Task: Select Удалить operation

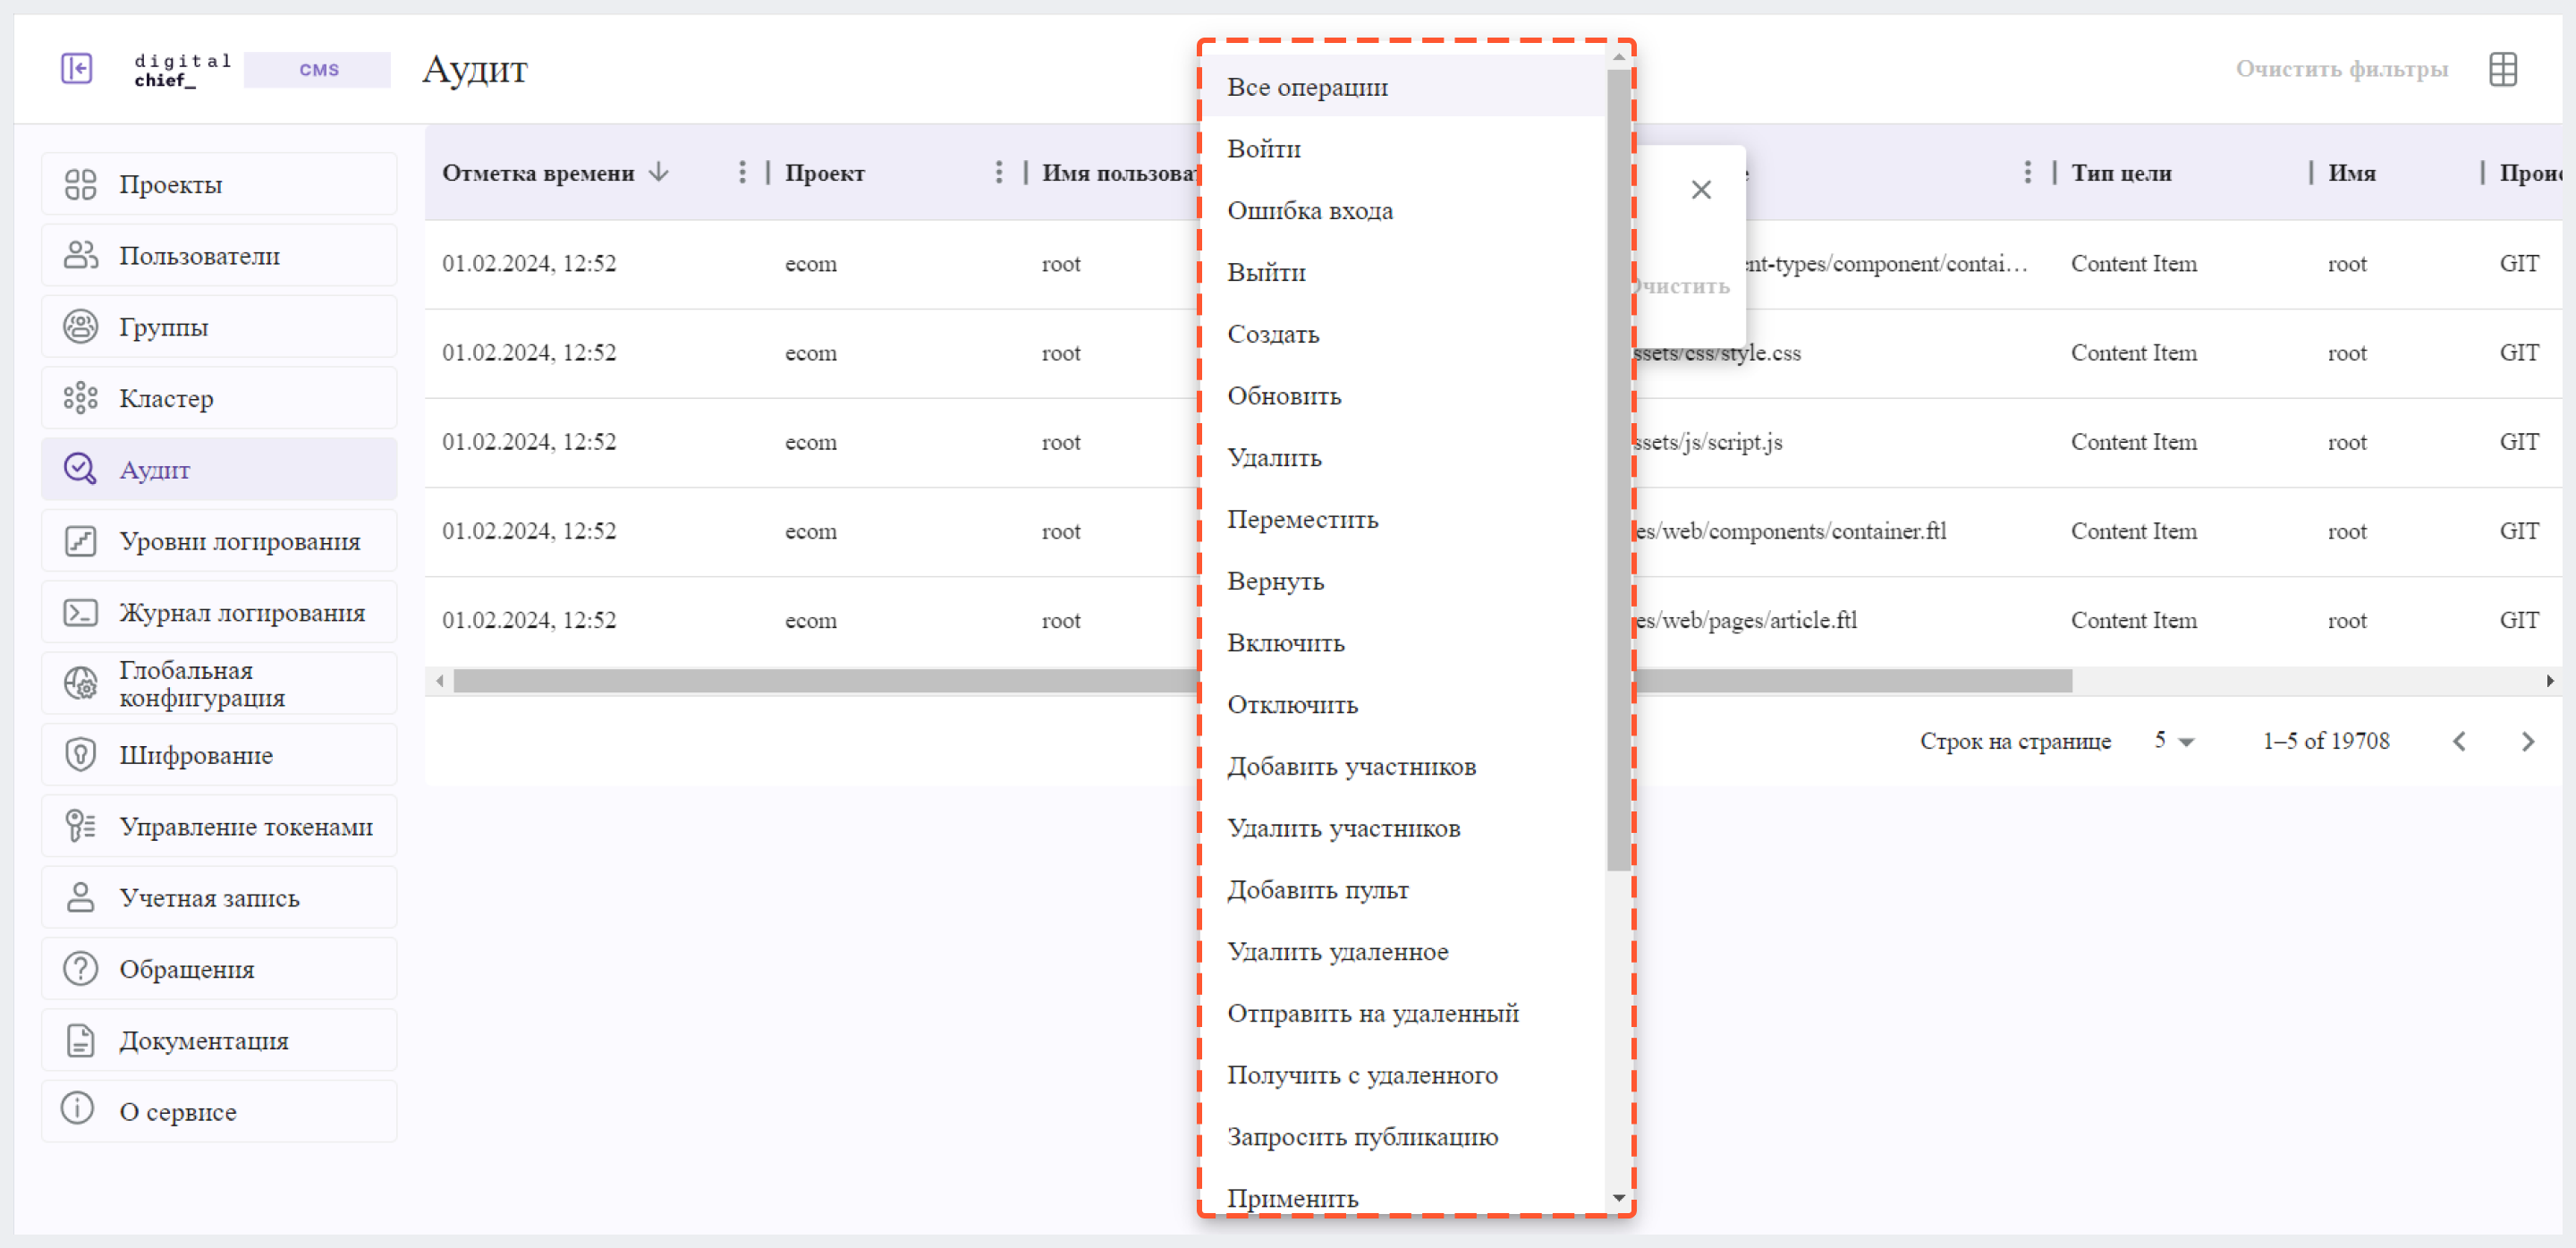Action: pyautogui.click(x=1402, y=457)
